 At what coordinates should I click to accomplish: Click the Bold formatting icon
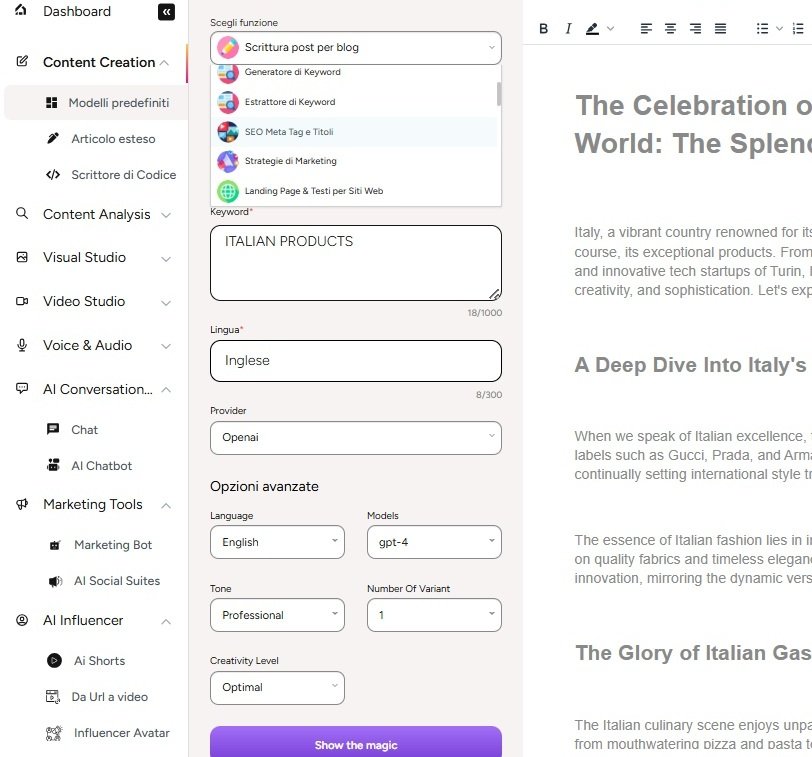click(x=544, y=29)
